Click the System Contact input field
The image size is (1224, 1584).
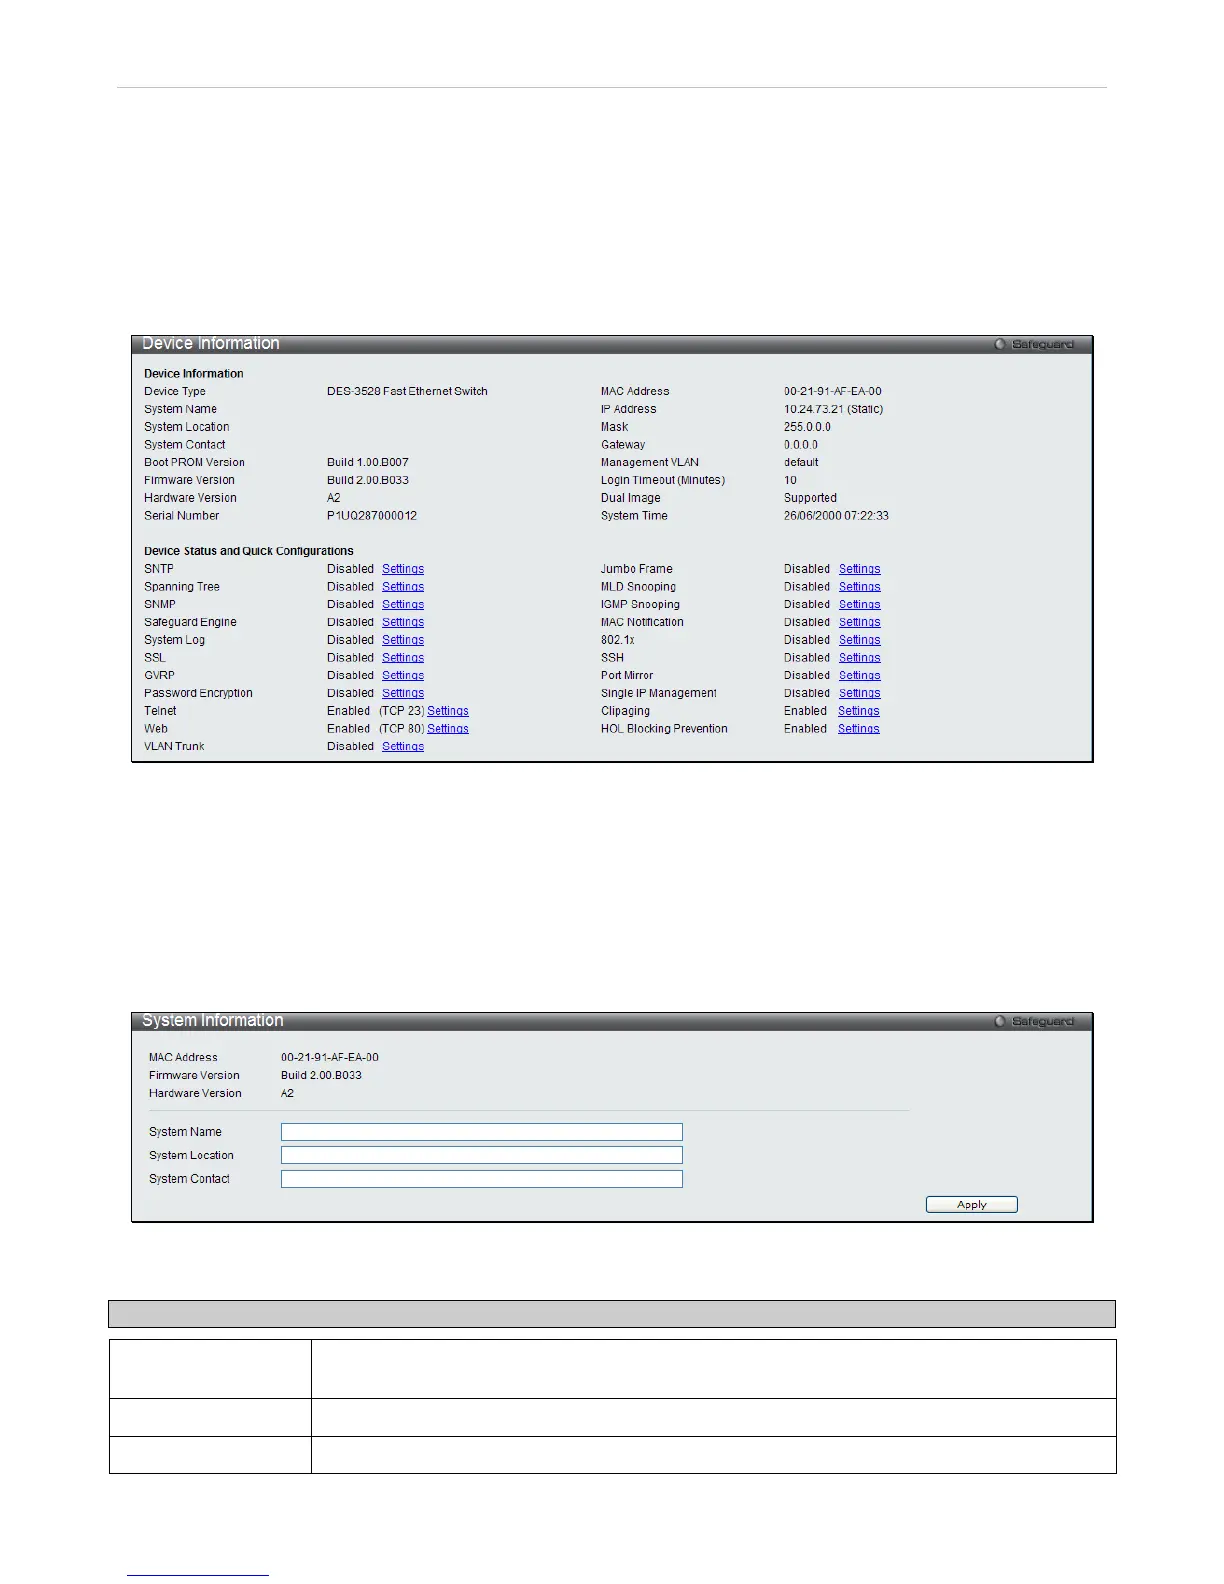pyautogui.click(x=482, y=1179)
